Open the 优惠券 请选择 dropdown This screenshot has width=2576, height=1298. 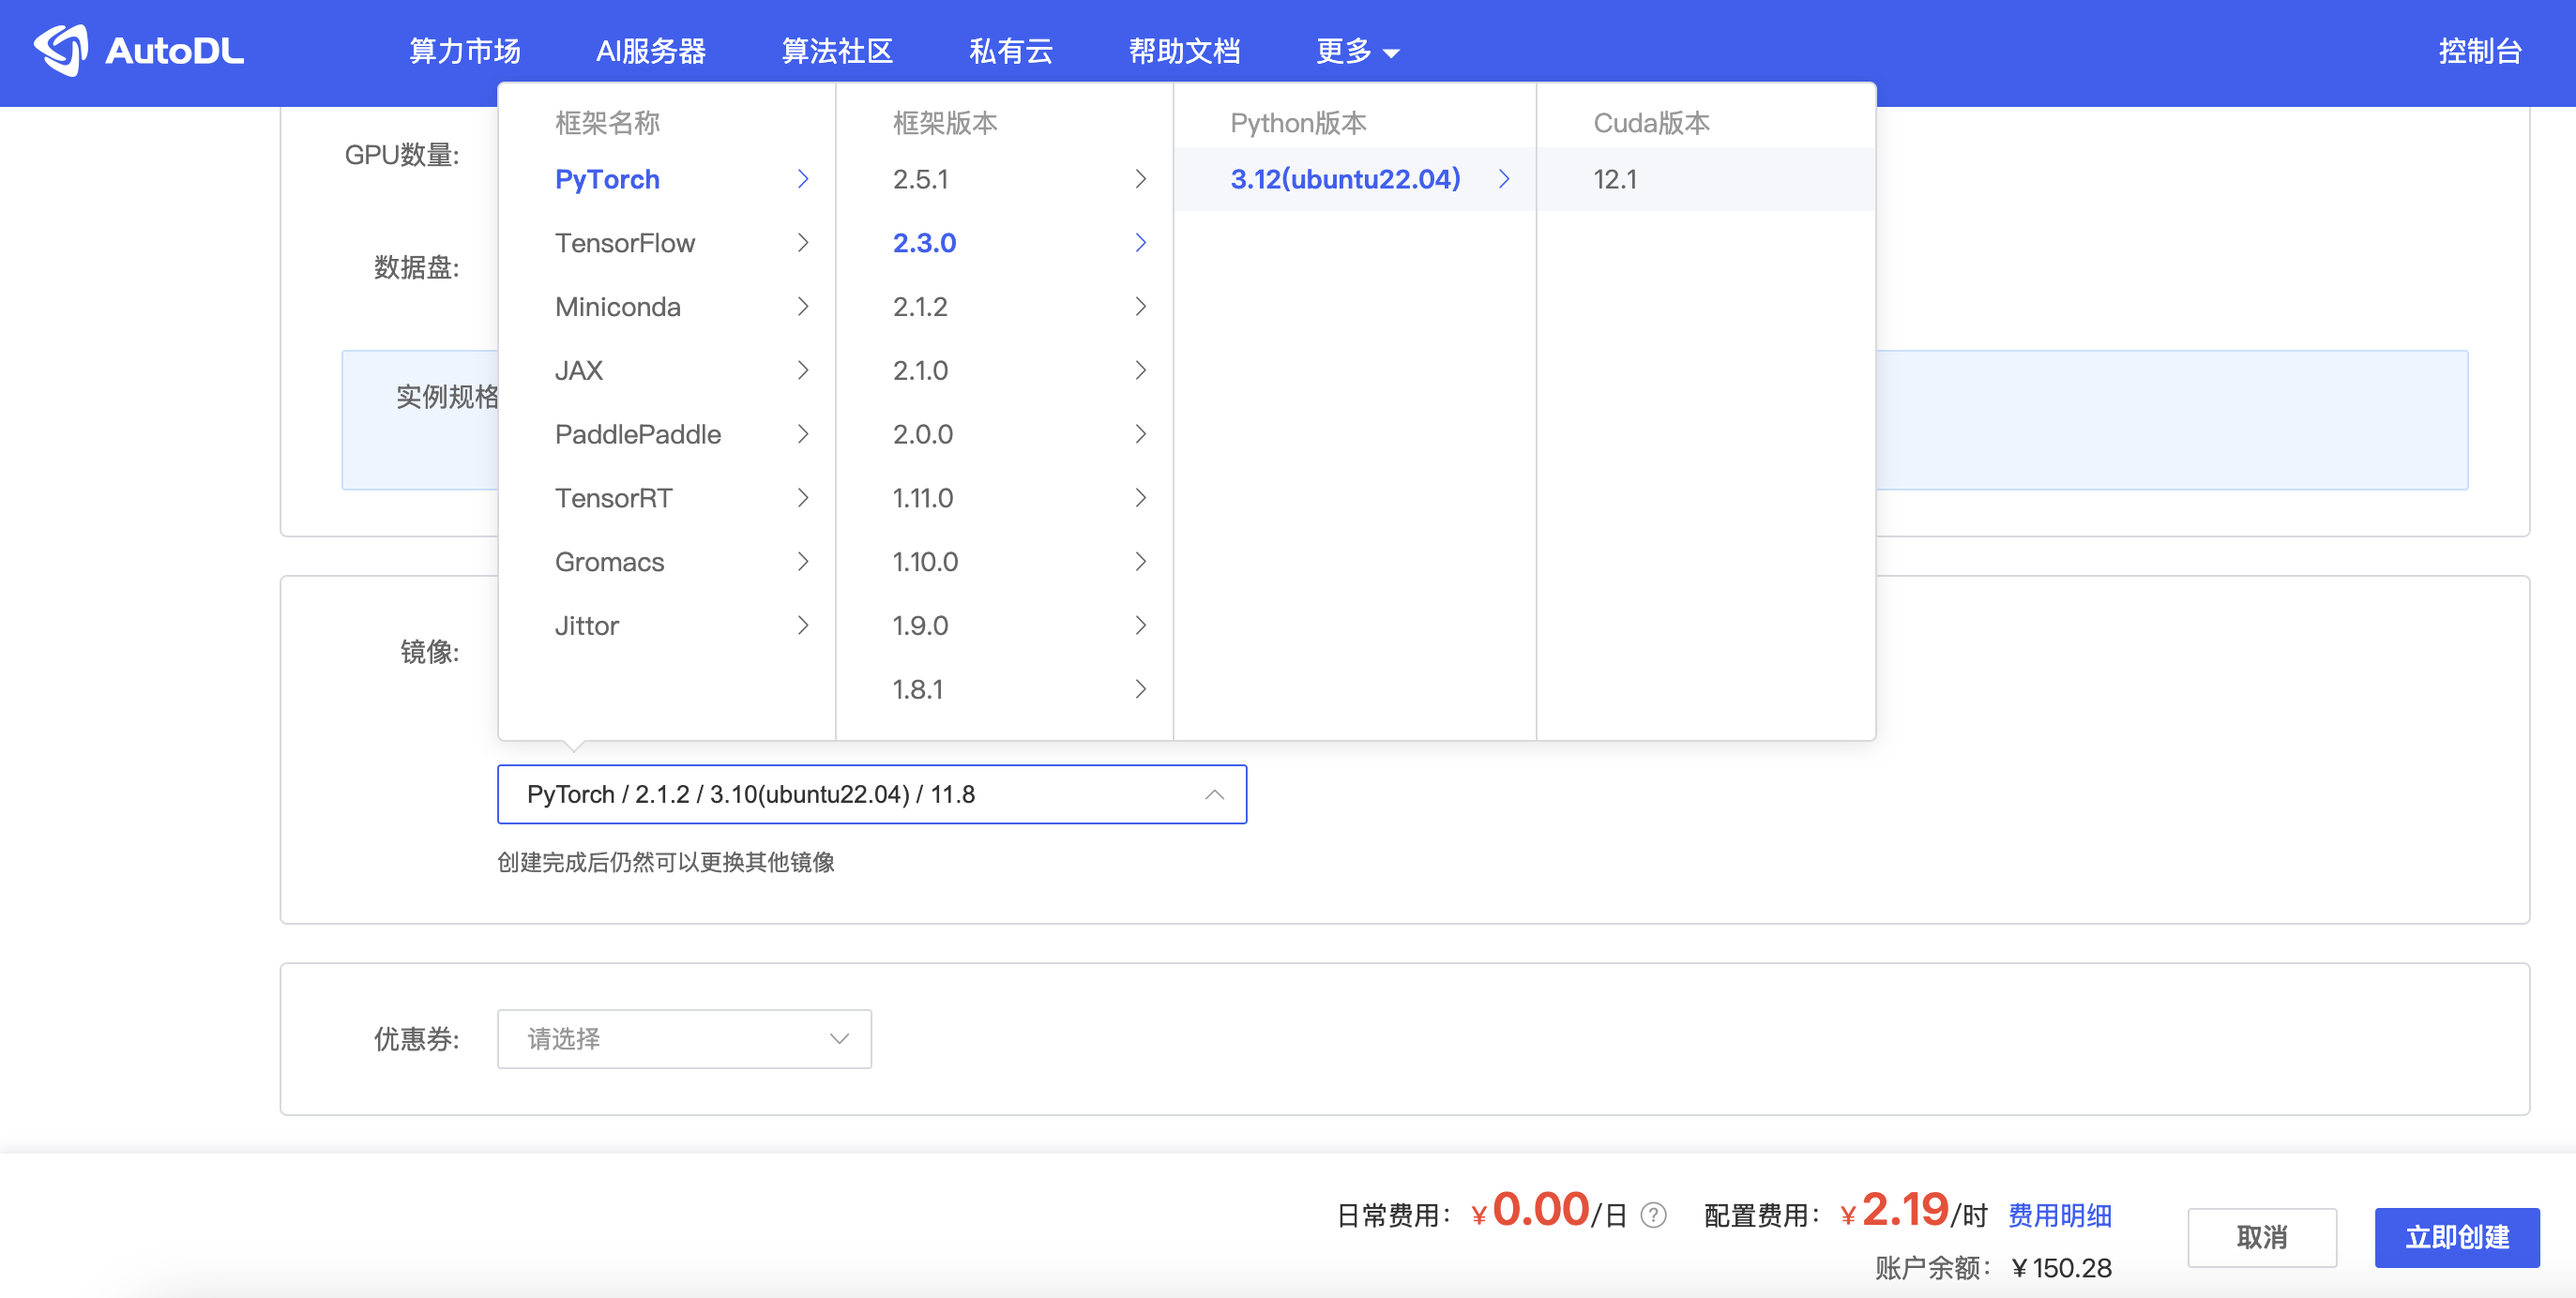pyautogui.click(x=684, y=1039)
